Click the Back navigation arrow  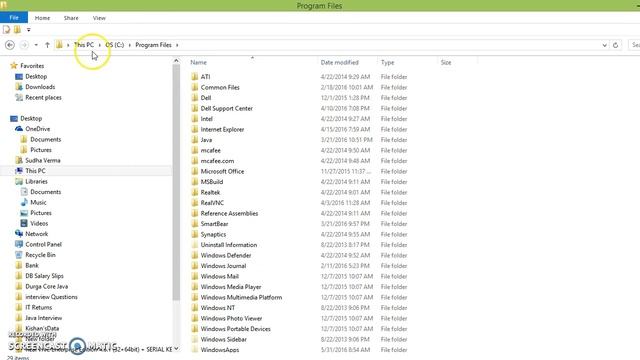pos(10,45)
